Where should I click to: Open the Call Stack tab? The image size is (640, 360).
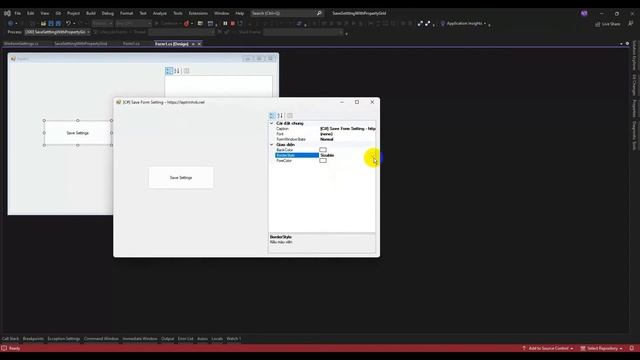click(x=10, y=339)
